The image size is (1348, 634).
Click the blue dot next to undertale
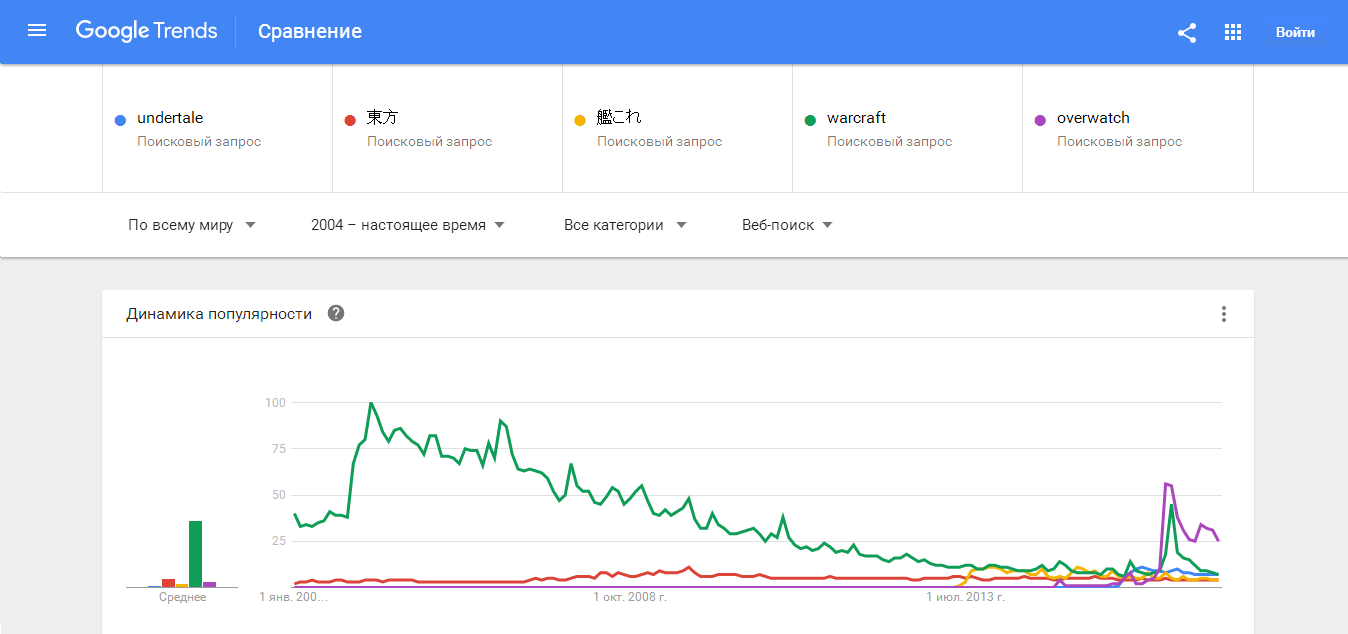click(x=120, y=120)
